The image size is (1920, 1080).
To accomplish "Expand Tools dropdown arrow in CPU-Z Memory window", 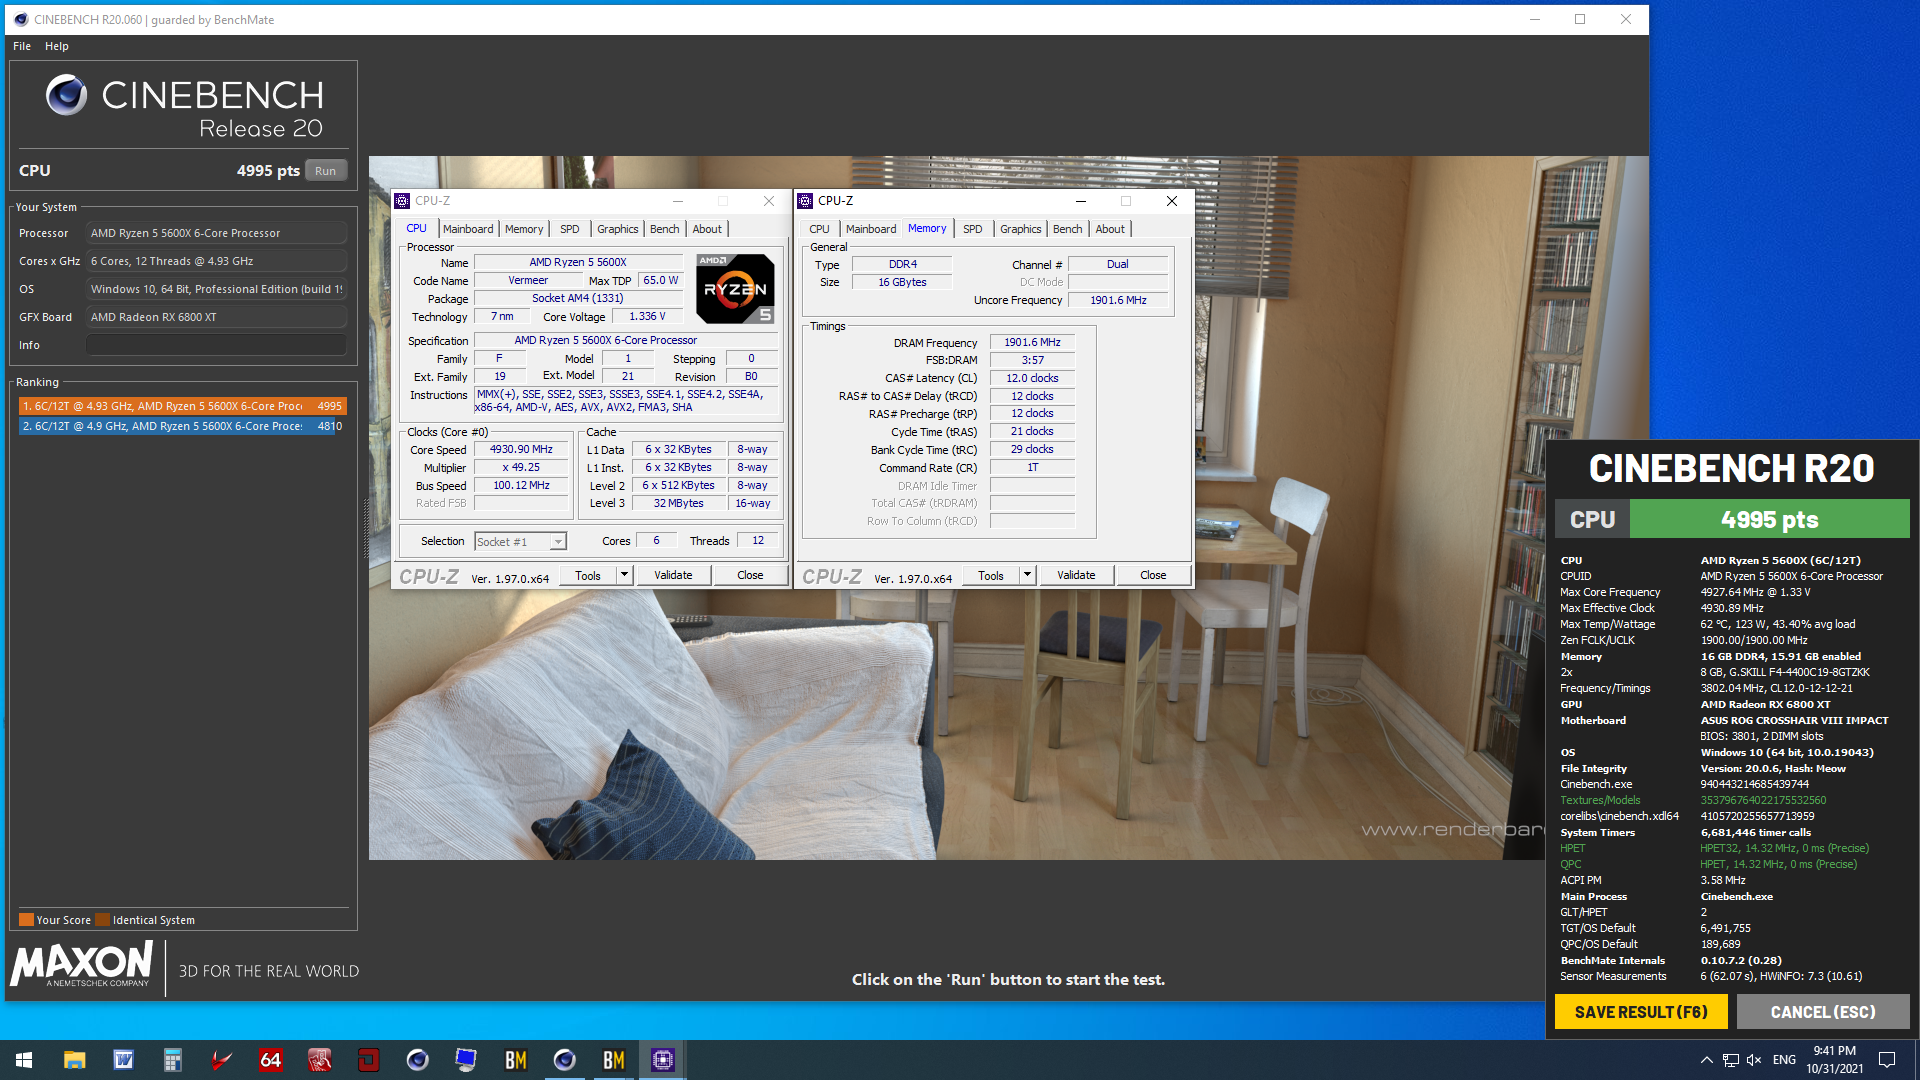I will 1027,575.
